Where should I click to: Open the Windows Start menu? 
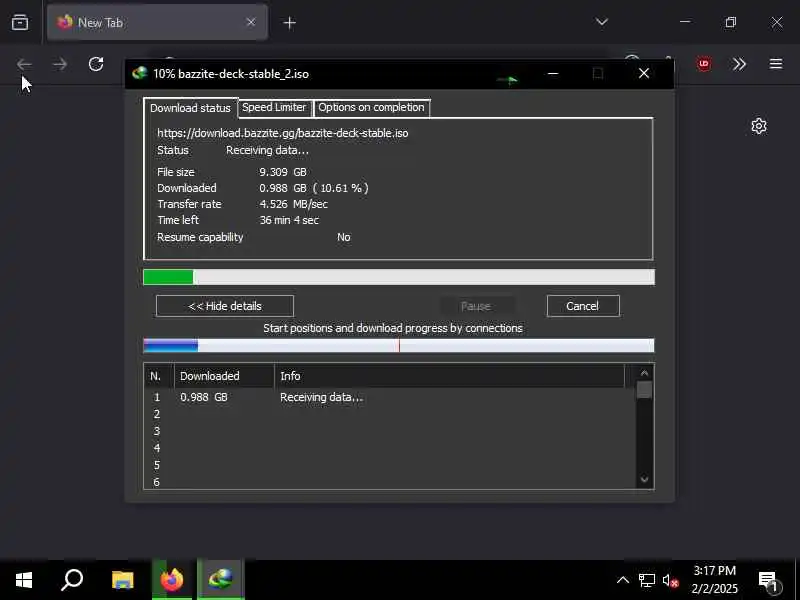point(23,580)
